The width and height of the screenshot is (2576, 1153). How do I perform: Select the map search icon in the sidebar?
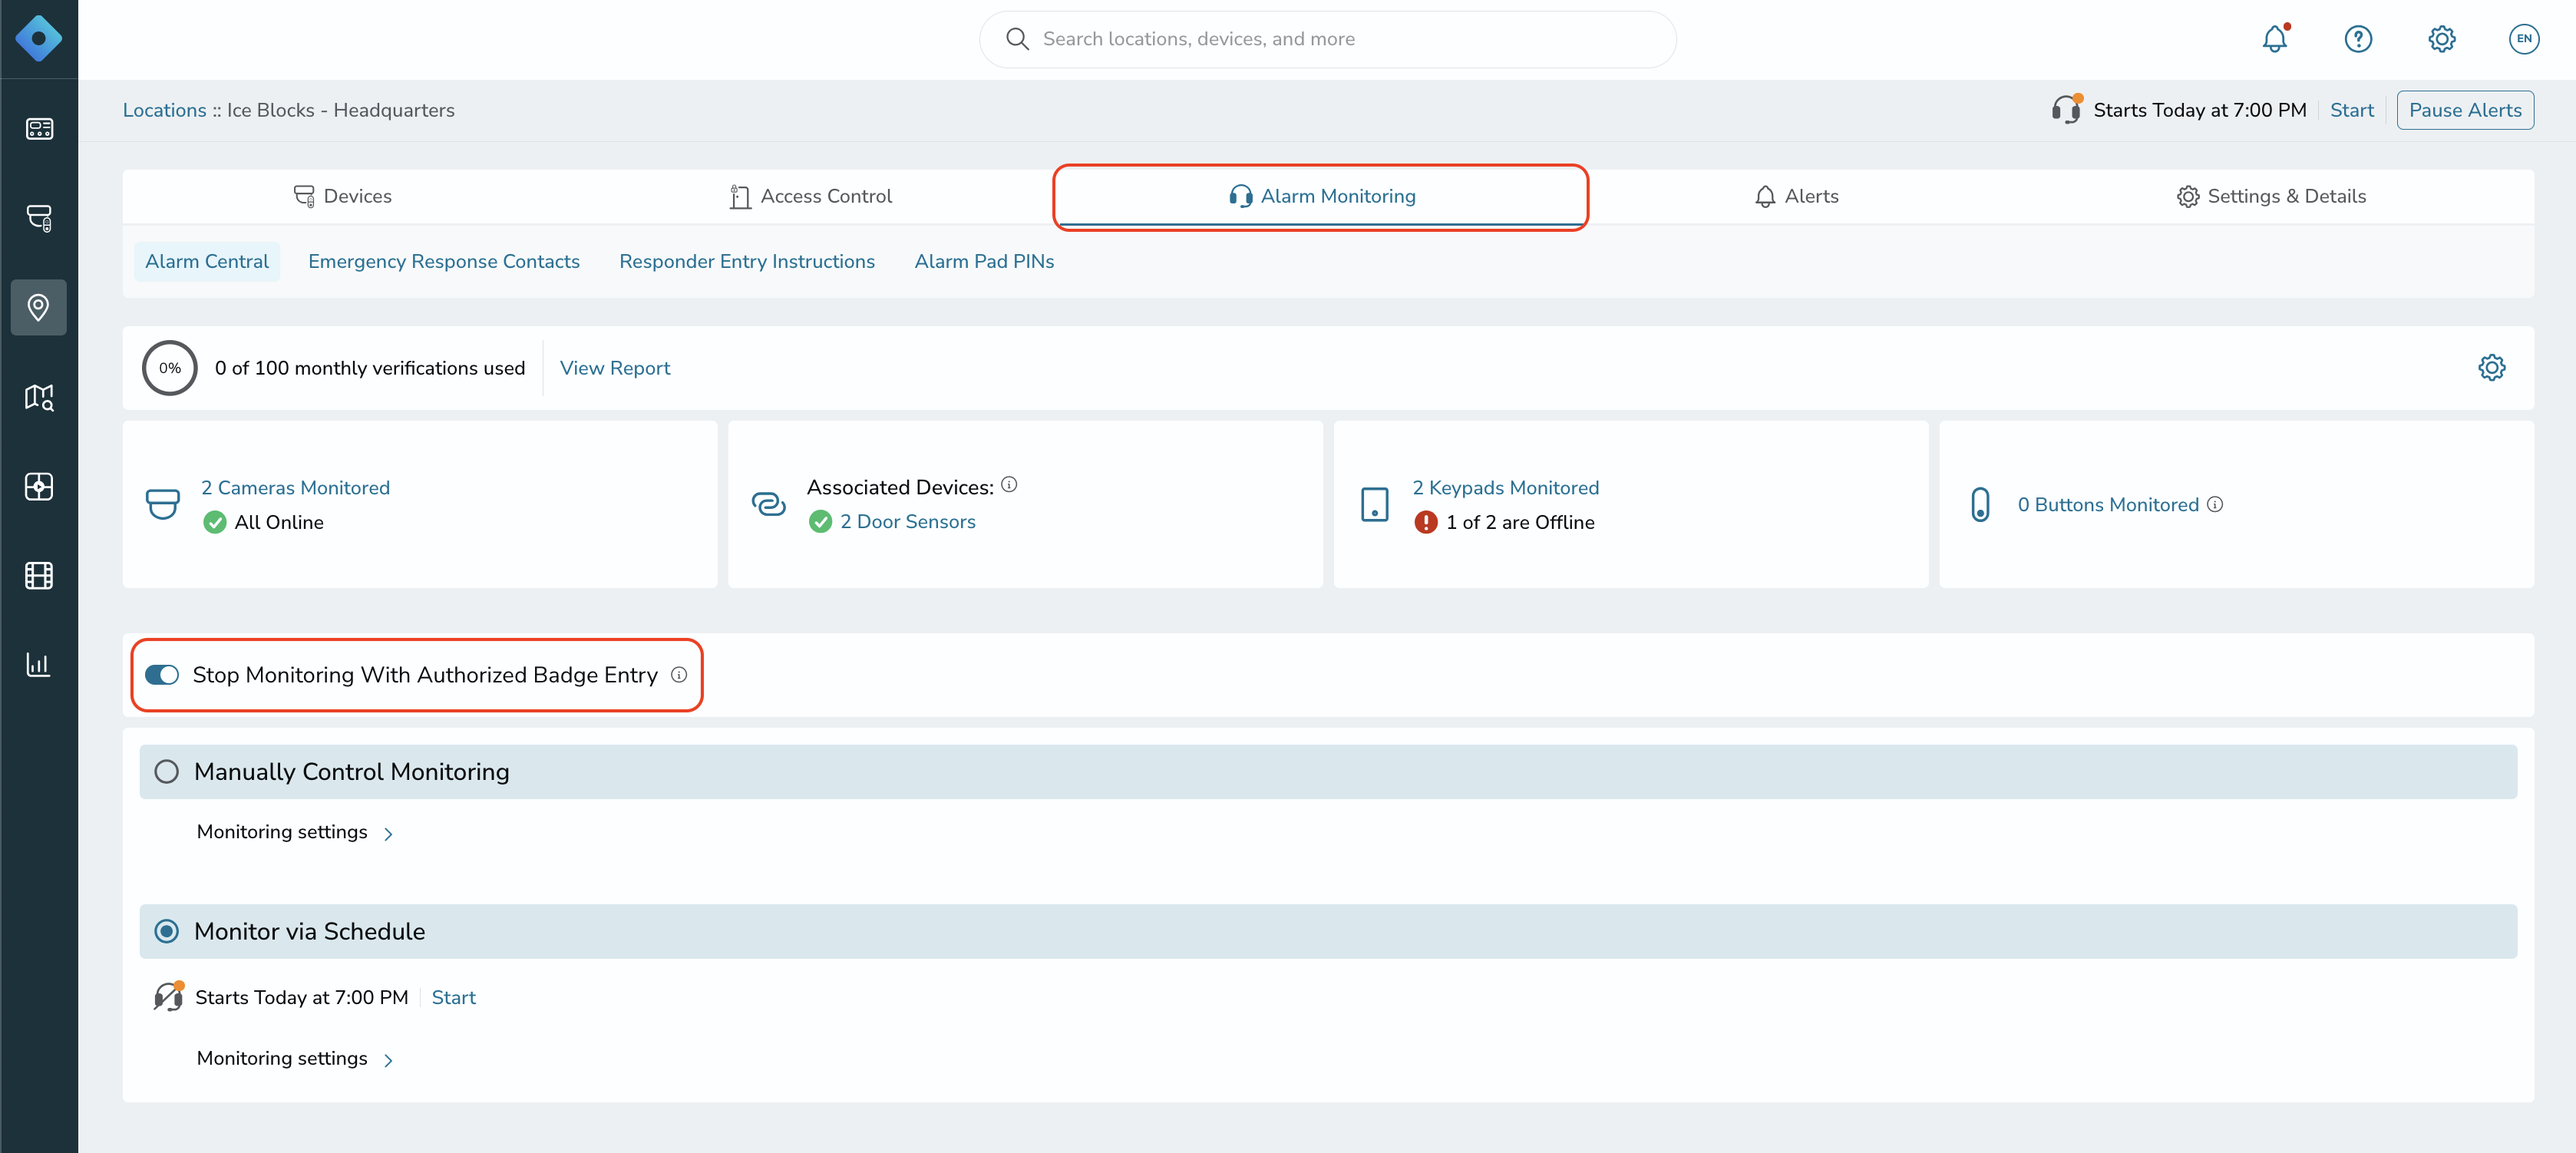(39, 397)
